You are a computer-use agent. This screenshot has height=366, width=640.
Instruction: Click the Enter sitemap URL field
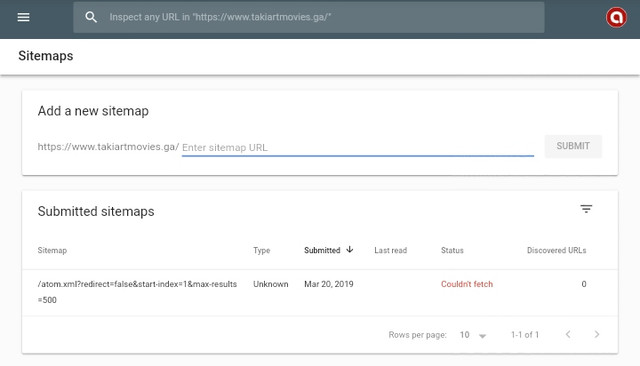coord(358,147)
